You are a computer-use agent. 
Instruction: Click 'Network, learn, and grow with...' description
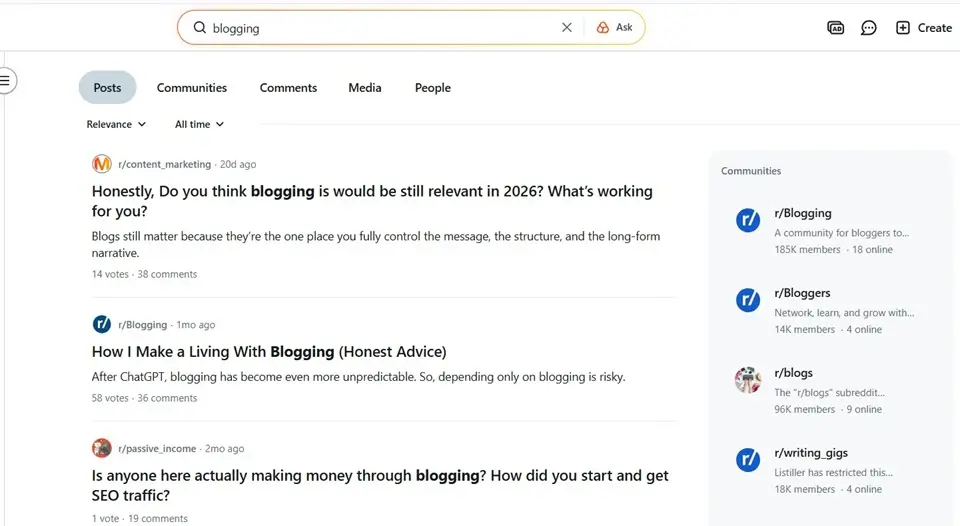pos(844,312)
